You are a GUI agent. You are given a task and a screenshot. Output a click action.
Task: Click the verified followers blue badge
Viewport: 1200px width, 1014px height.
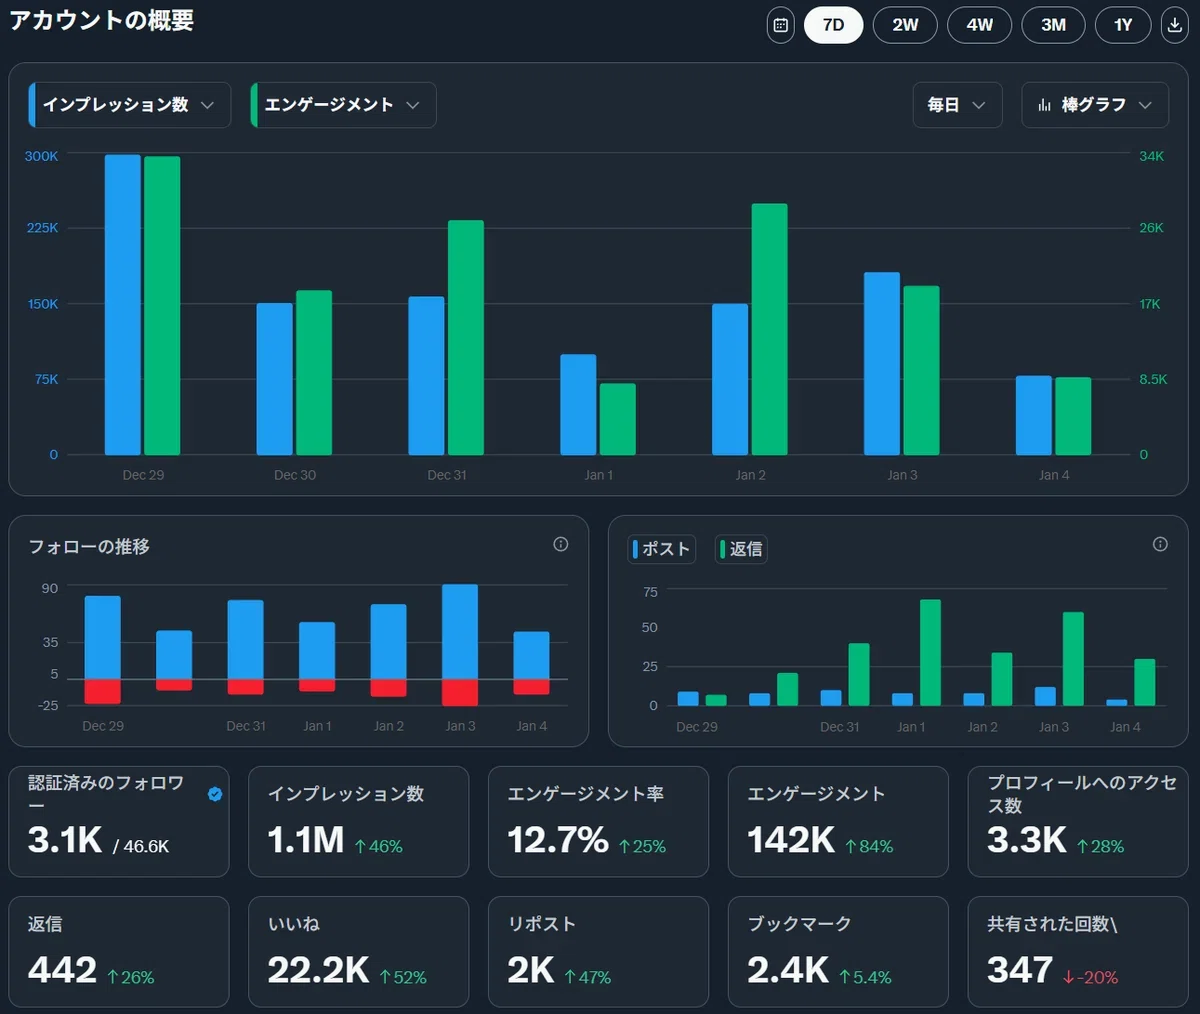(215, 794)
